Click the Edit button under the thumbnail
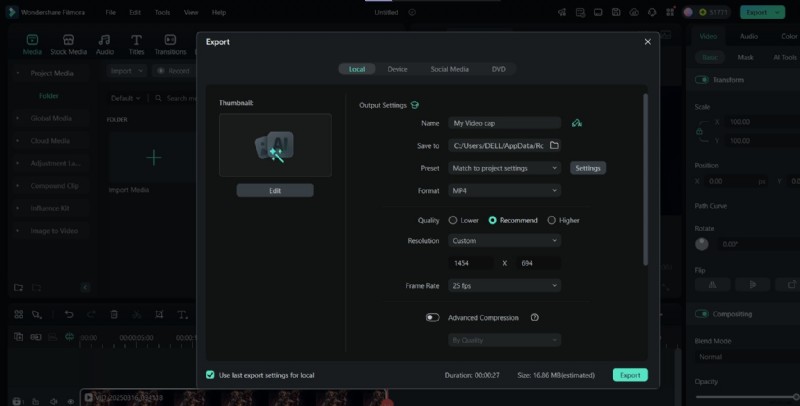This screenshot has height=406, width=800. pyautogui.click(x=275, y=190)
